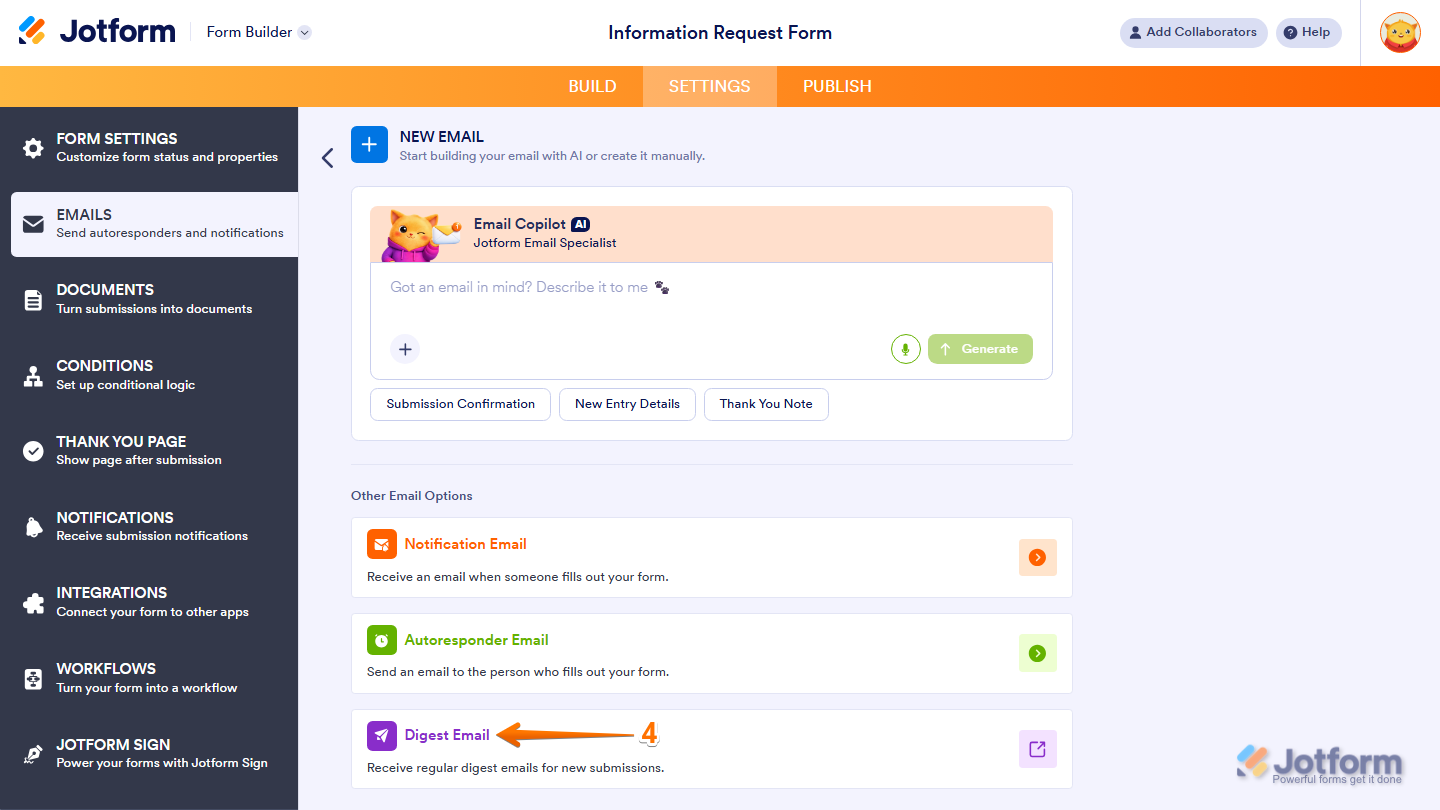Click the Add Collaborators button
Image resolution: width=1440 pixels, height=810 pixels.
[x=1193, y=32]
